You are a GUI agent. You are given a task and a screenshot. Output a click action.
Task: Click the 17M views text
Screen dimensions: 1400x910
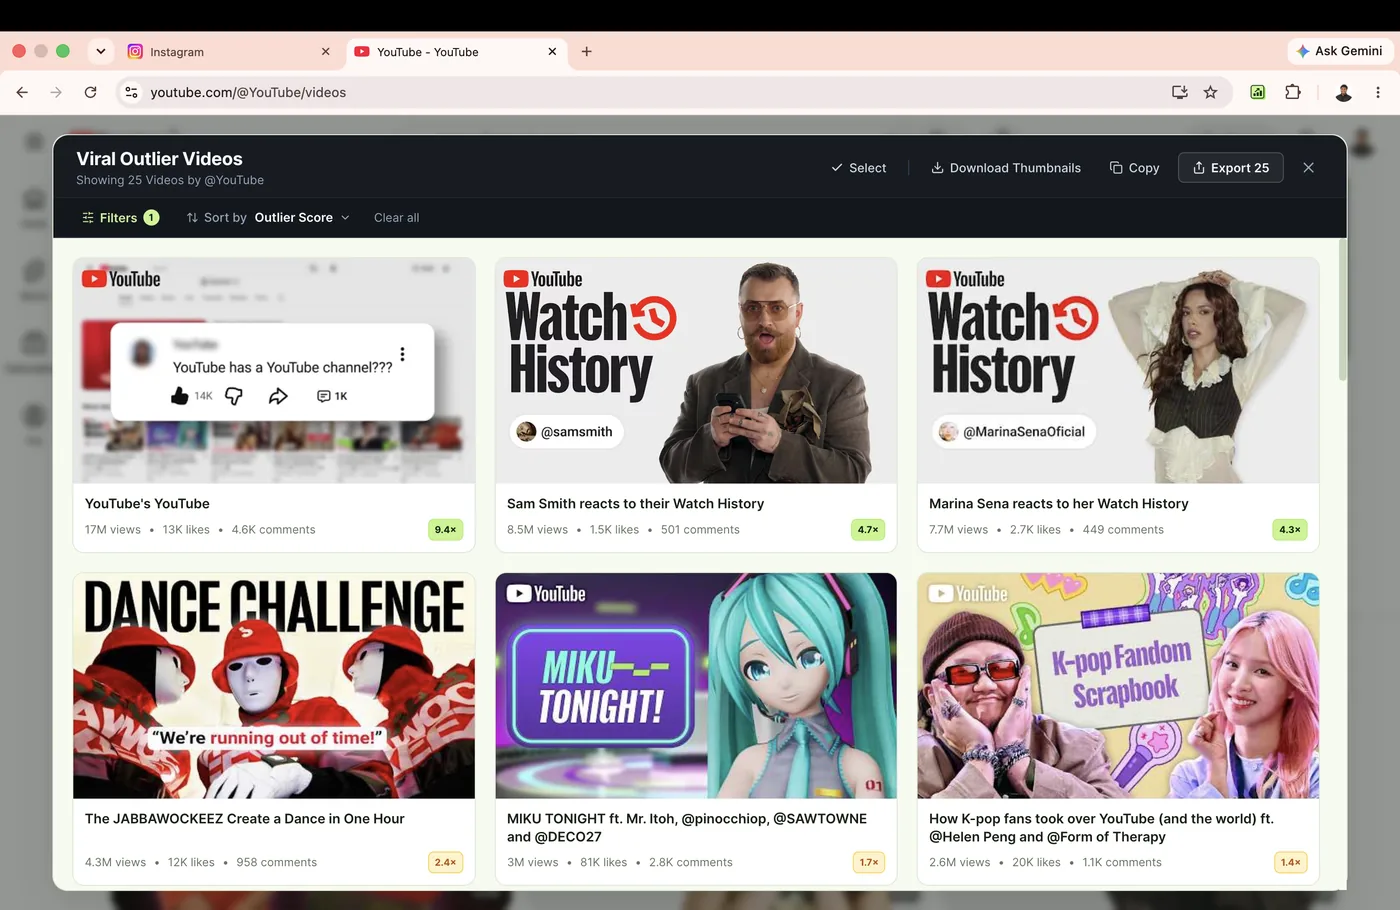[113, 530]
